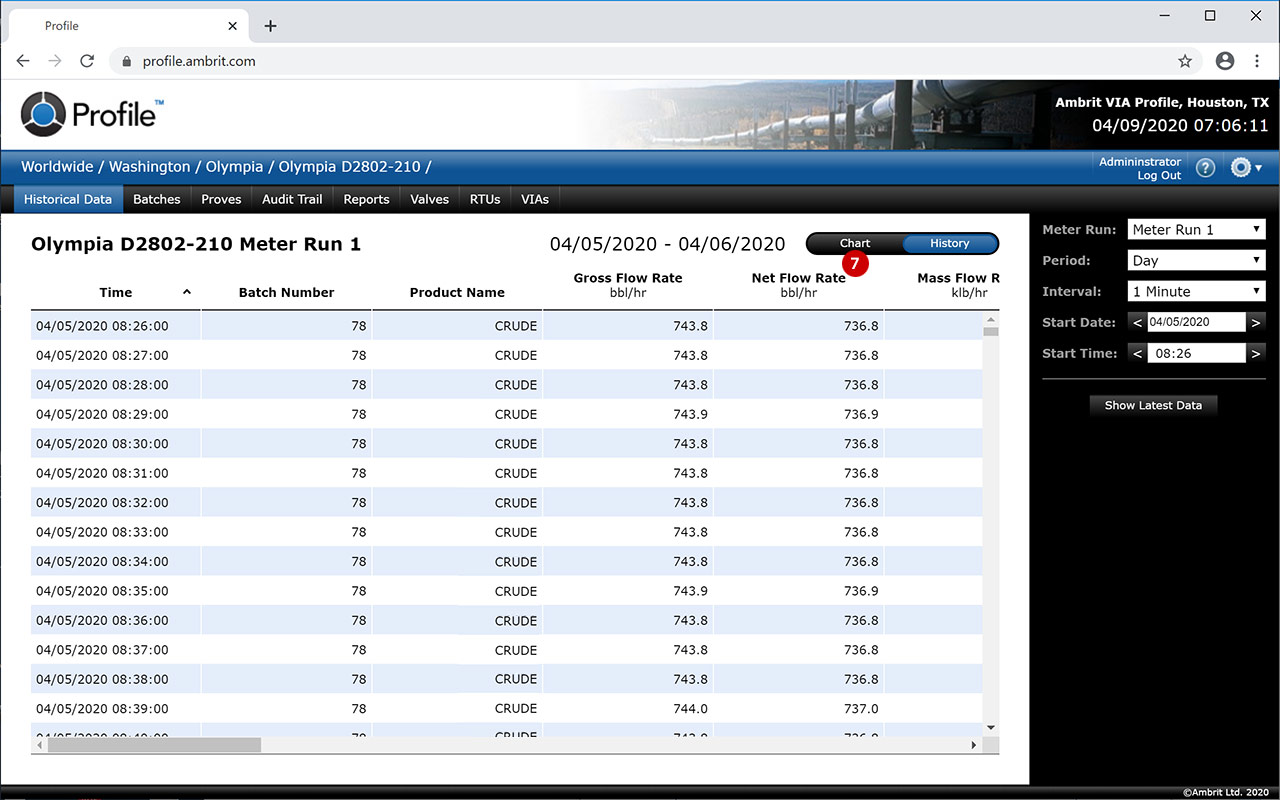Switch view to Chart
The height and width of the screenshot is (800, 1280).
pos(855,243)
